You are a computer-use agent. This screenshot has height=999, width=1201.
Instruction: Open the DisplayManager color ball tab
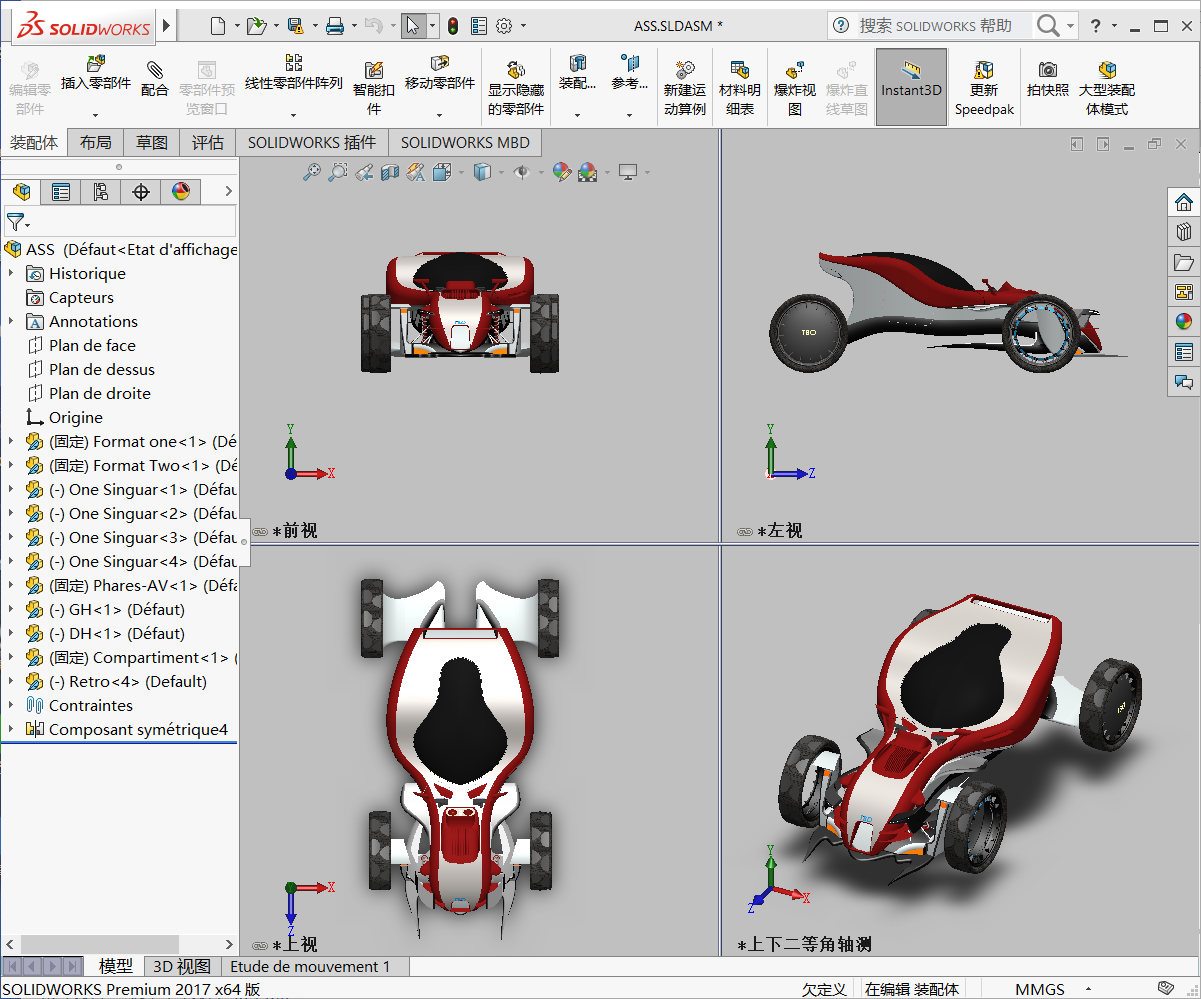181,192
